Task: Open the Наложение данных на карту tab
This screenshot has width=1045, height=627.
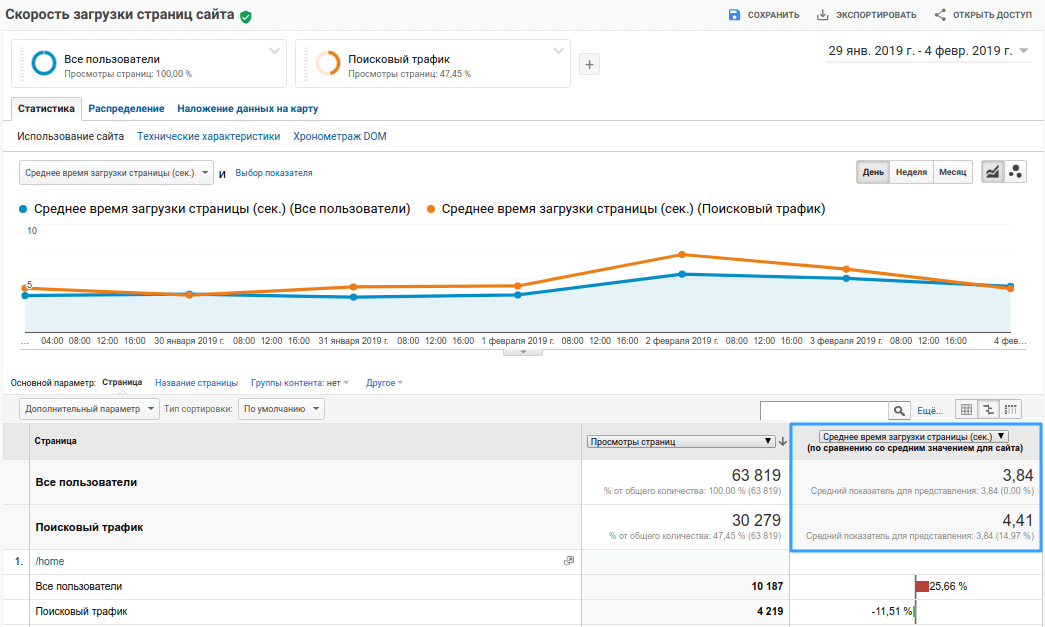Action: coord(248,109)
